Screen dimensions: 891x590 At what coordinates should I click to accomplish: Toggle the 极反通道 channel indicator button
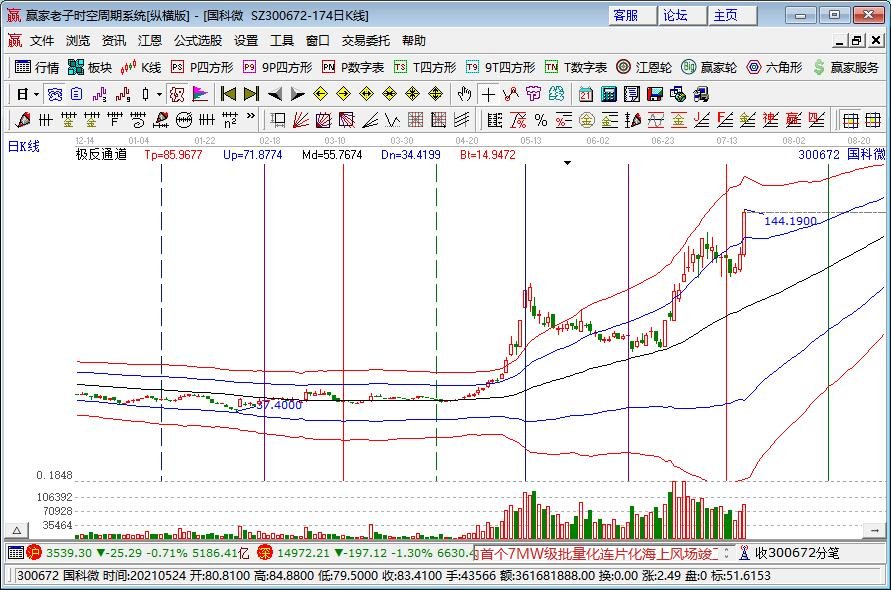pos(177,94)
